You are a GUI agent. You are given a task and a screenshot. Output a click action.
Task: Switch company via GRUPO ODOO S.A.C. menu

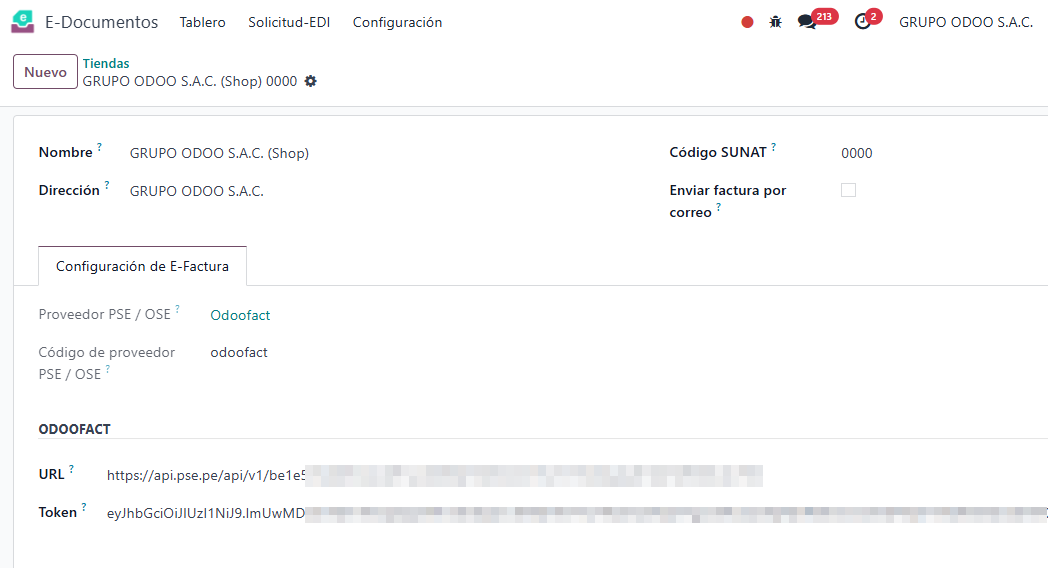tap(966, 22)
